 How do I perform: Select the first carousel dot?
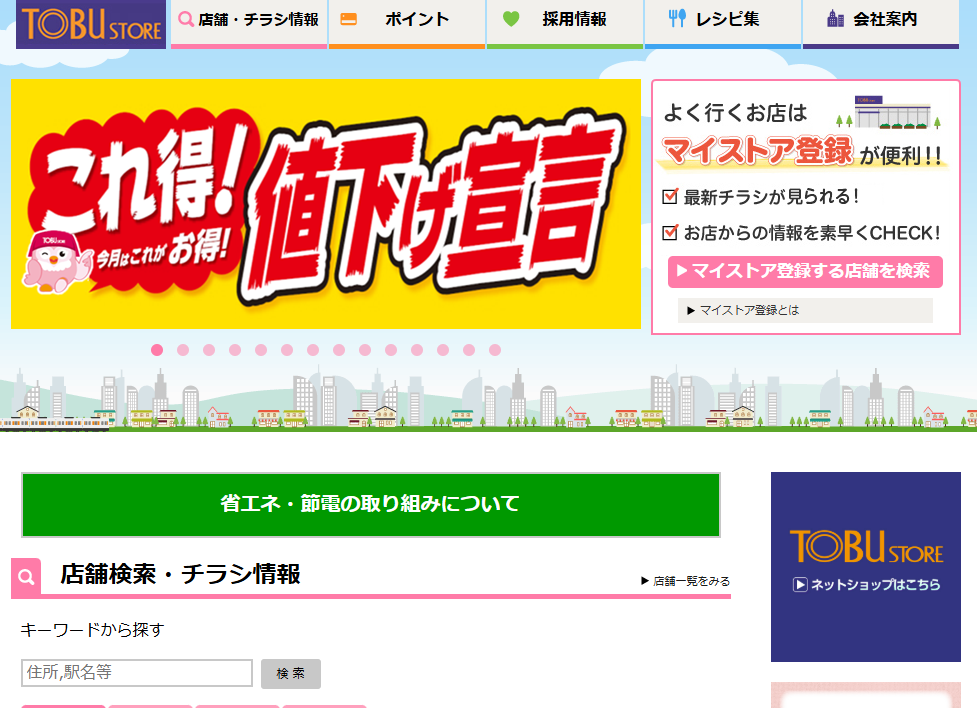click(157, 350)
